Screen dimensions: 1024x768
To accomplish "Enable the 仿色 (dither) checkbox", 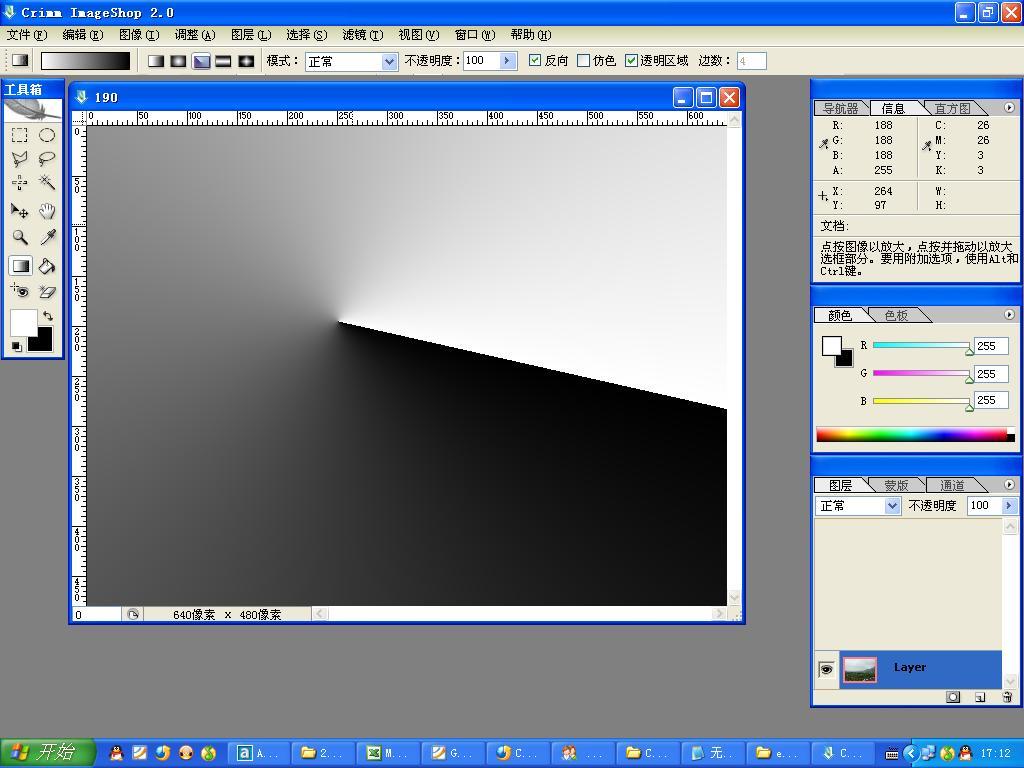I will pos(583,61).
